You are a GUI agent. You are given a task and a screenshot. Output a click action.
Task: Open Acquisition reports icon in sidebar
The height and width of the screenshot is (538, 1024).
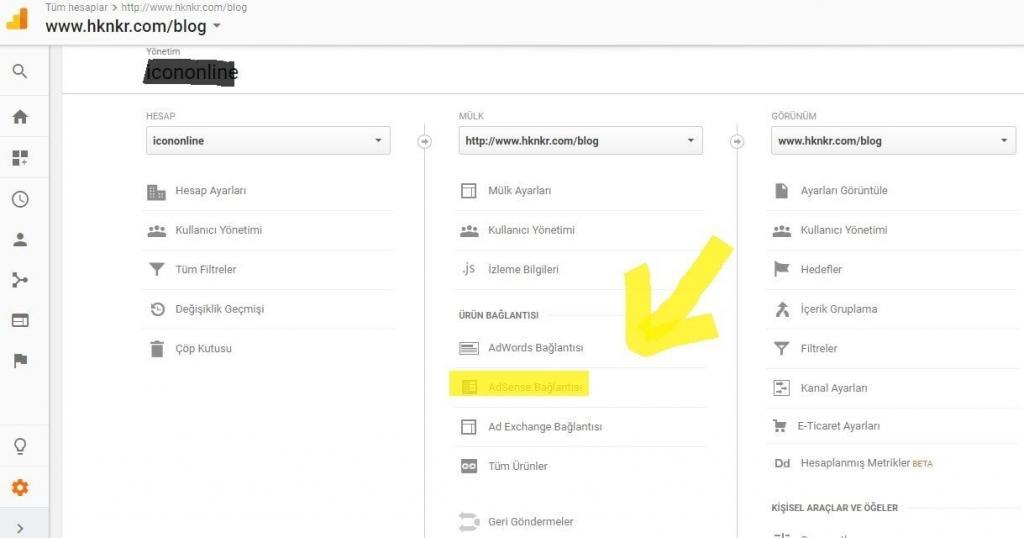[x=20, y=280]
